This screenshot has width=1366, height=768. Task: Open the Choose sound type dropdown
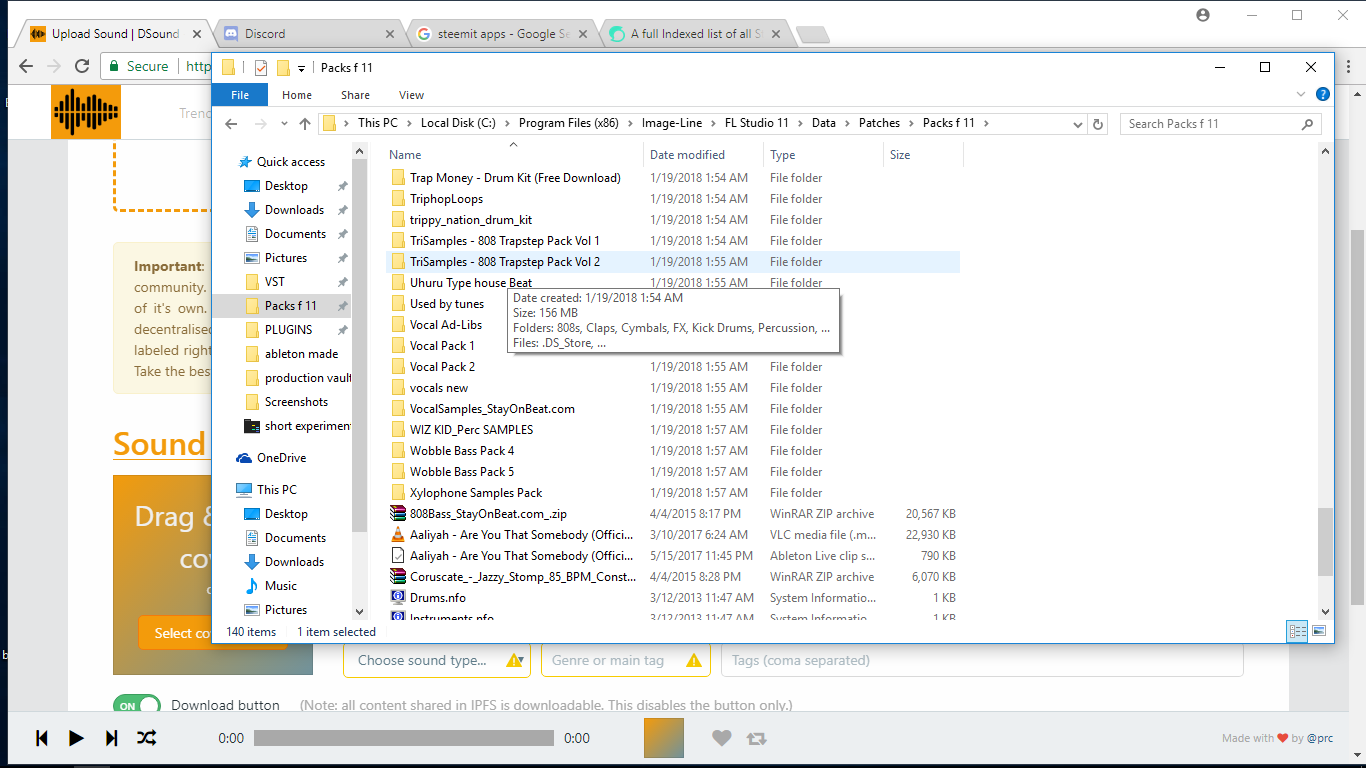(436, 660)
